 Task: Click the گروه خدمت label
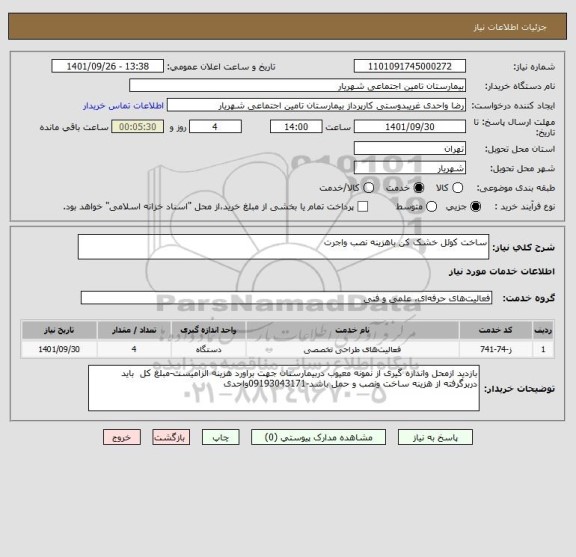529,298
